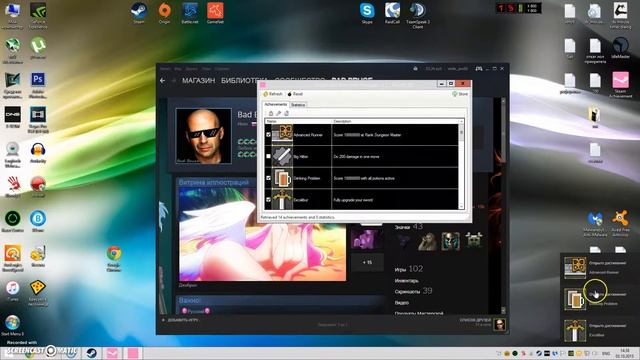
Task: Click the Steam profile avatar picture
Action: (x=204, y=136)
